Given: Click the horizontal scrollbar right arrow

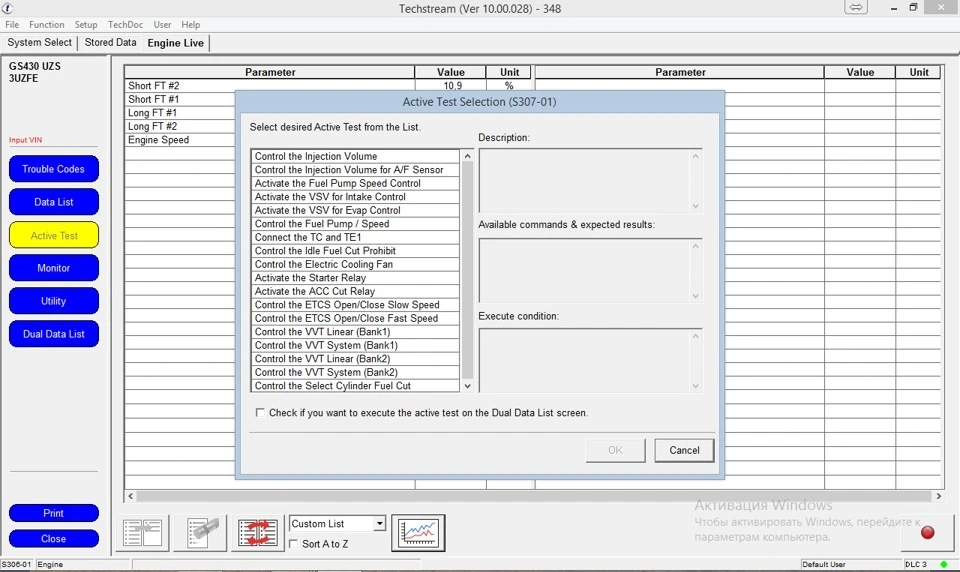Looking at the screenshot, I should pyautogui.click(x=939, y=496).
